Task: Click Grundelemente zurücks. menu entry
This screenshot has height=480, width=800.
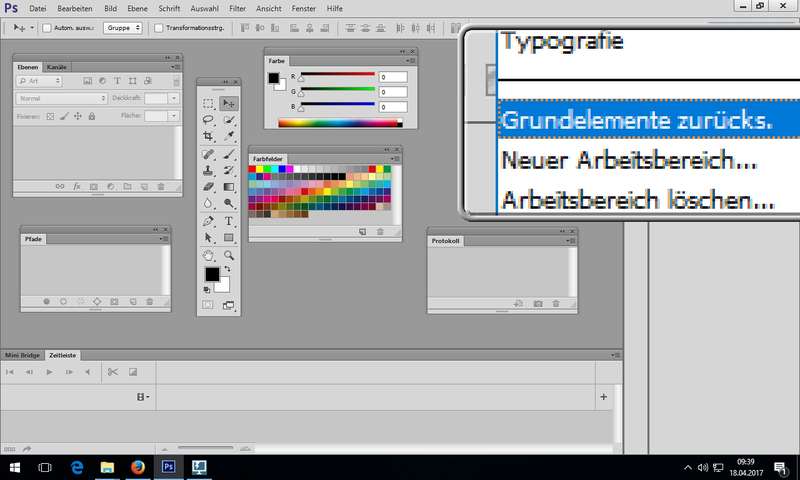Action: pos(637,121)
